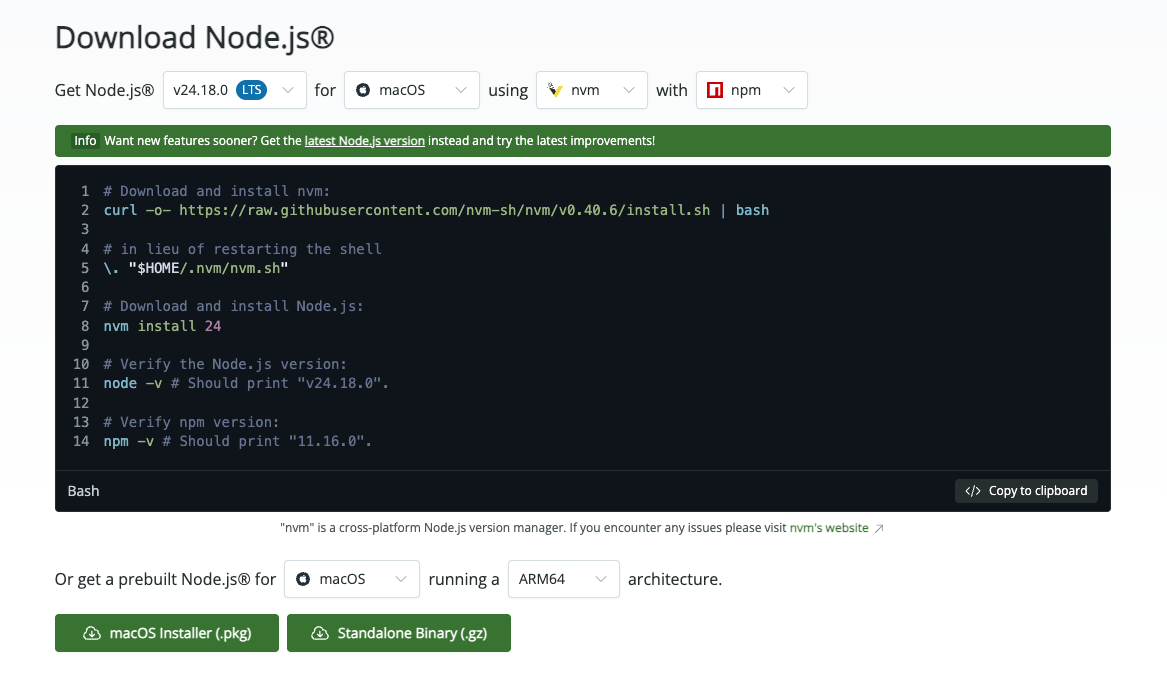The image size is (1167, 676).
Task: Open the macOS platform dropdown beside 'for'
Action: coord(412,90)
